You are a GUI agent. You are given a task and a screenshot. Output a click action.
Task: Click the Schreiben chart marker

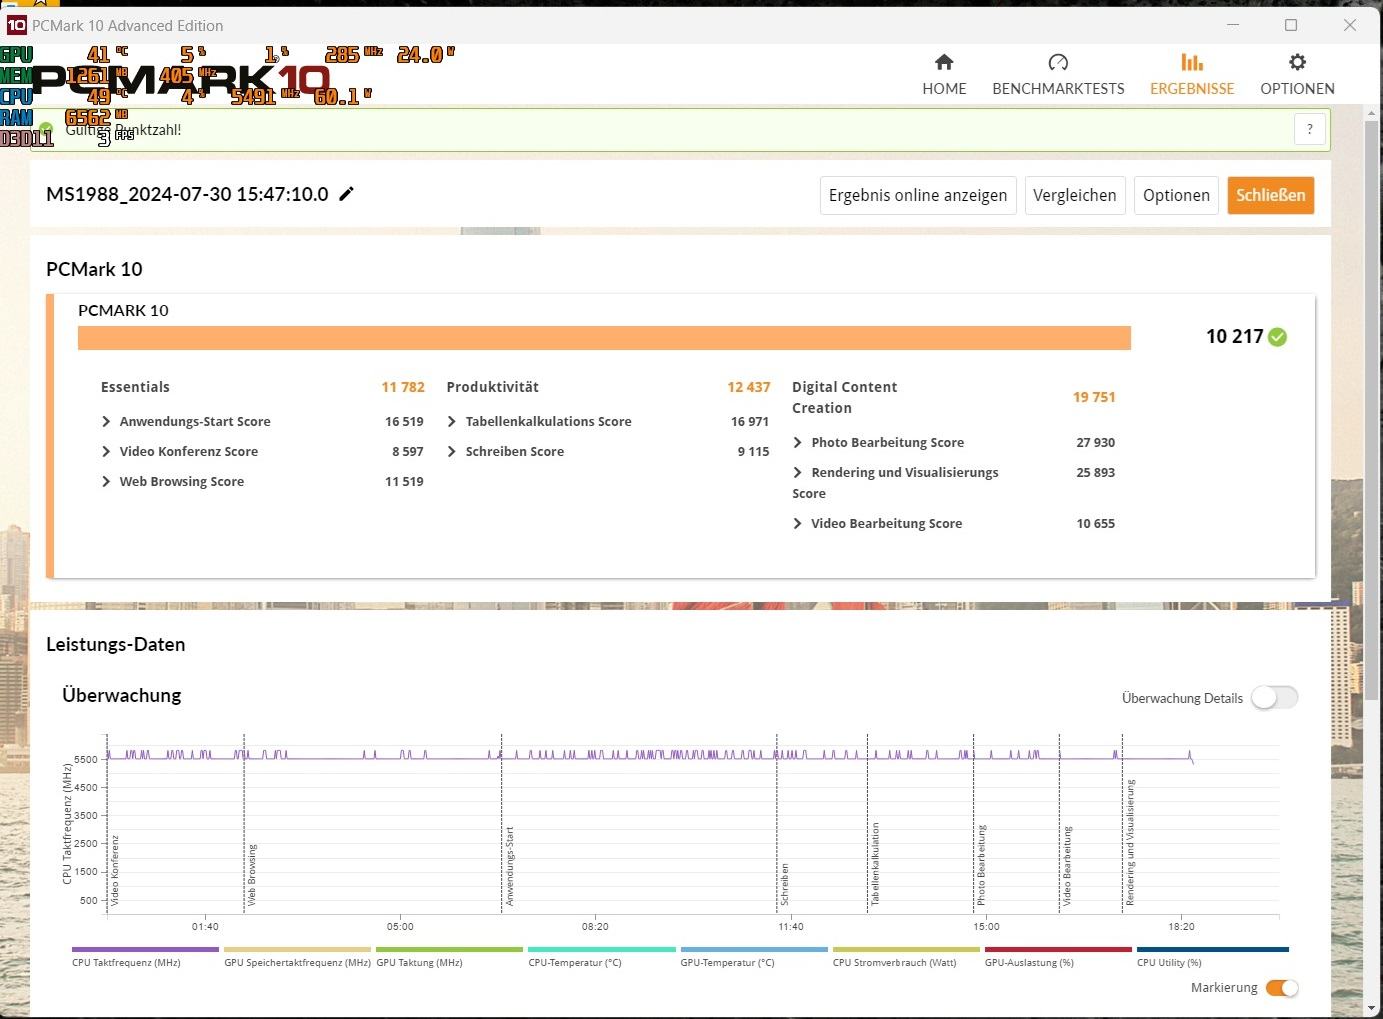pyautogui.click(x=785, y=884)
